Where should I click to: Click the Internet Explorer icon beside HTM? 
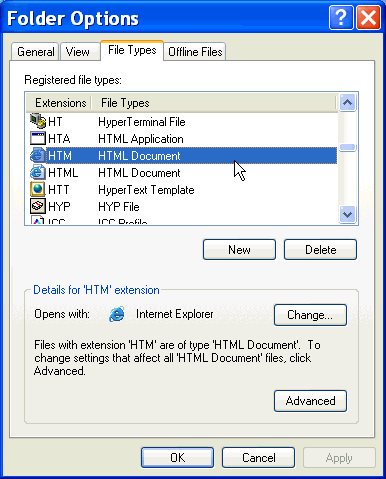(x=38, y=155)
